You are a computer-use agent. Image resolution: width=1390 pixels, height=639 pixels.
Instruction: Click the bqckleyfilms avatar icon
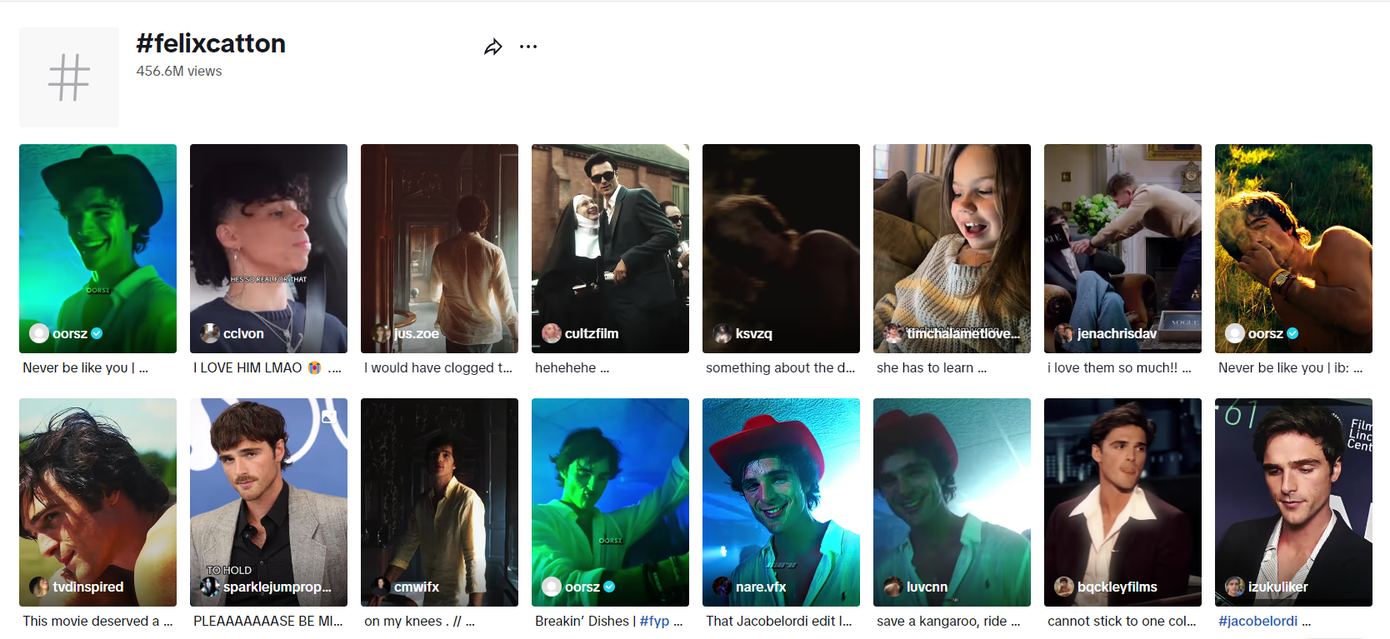point(1064,587)
